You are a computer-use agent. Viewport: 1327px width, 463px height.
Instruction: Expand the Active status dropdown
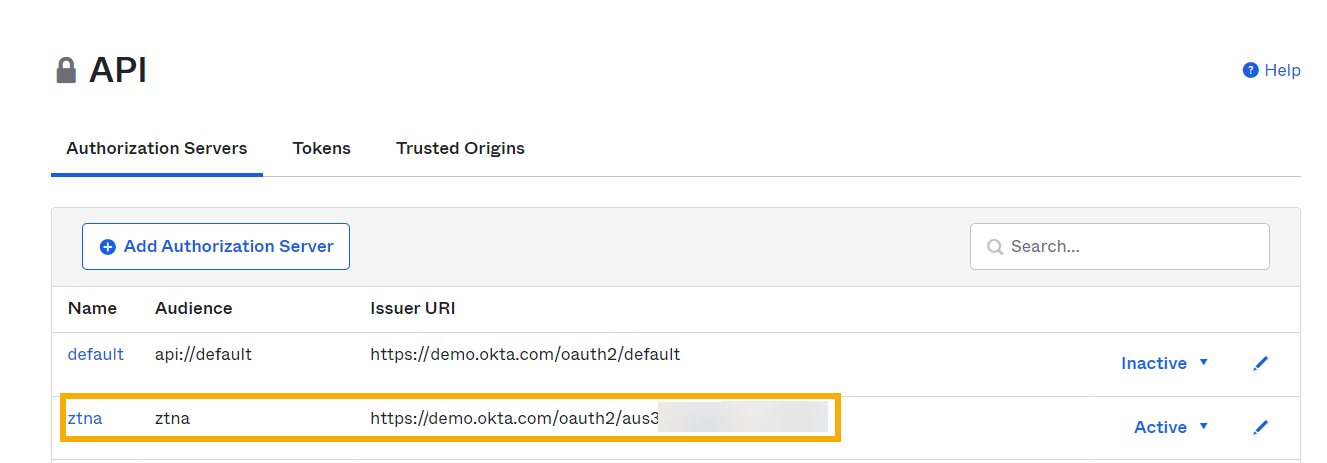click(x=1171, y=427)
